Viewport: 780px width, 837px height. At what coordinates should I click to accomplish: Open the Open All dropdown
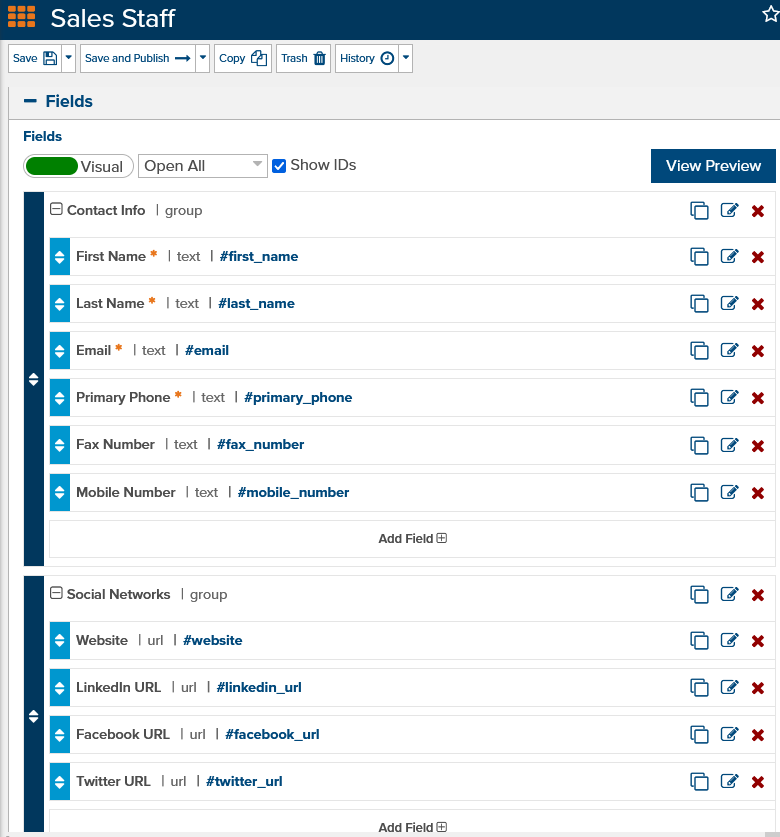click(x=202, y=166)
